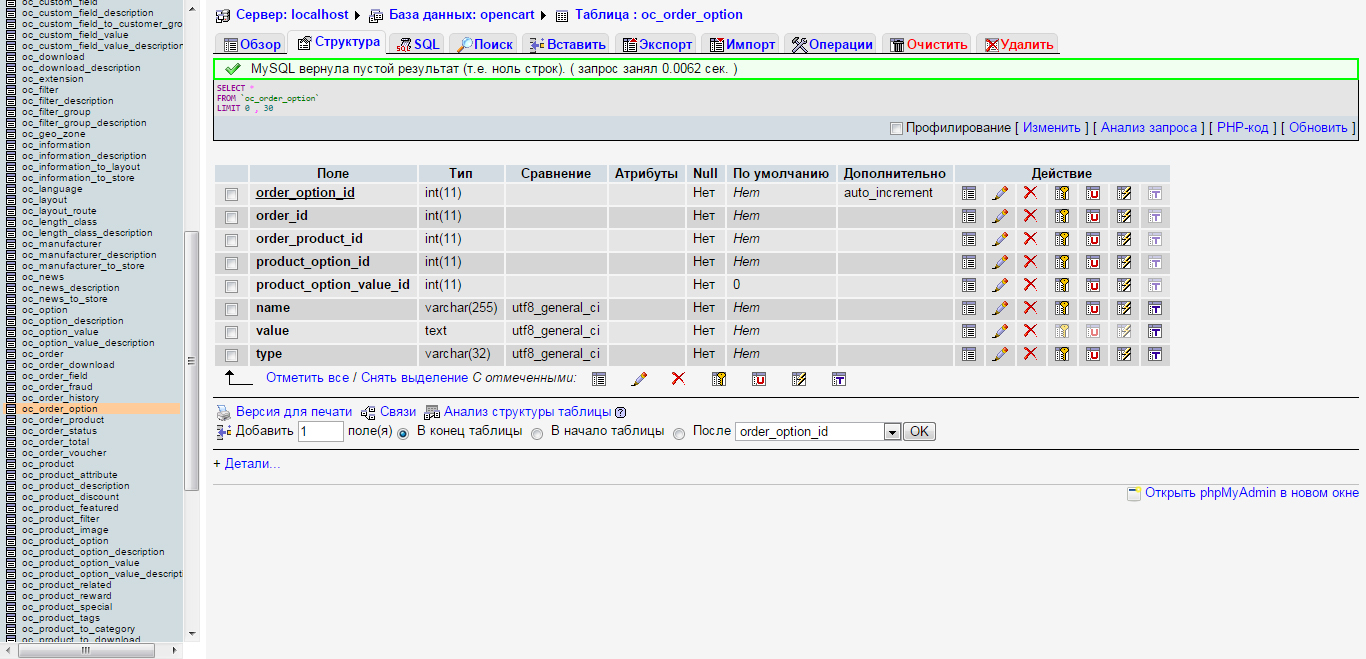The width and height of the screenshot is (1366, 659).
Task: Click fulltext icon for type row
Action: pyautogui.click(x=1154, y=354)
